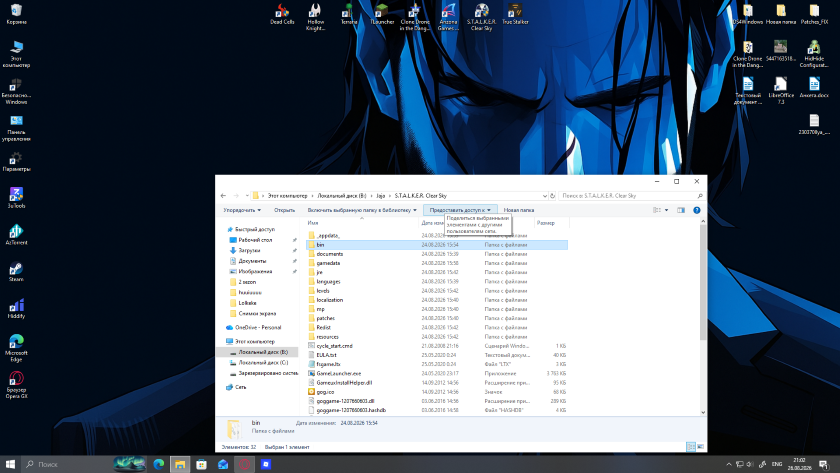840x473 pixels.
Task: Open the Mail app in taskbar
Action: pos(223,464)
